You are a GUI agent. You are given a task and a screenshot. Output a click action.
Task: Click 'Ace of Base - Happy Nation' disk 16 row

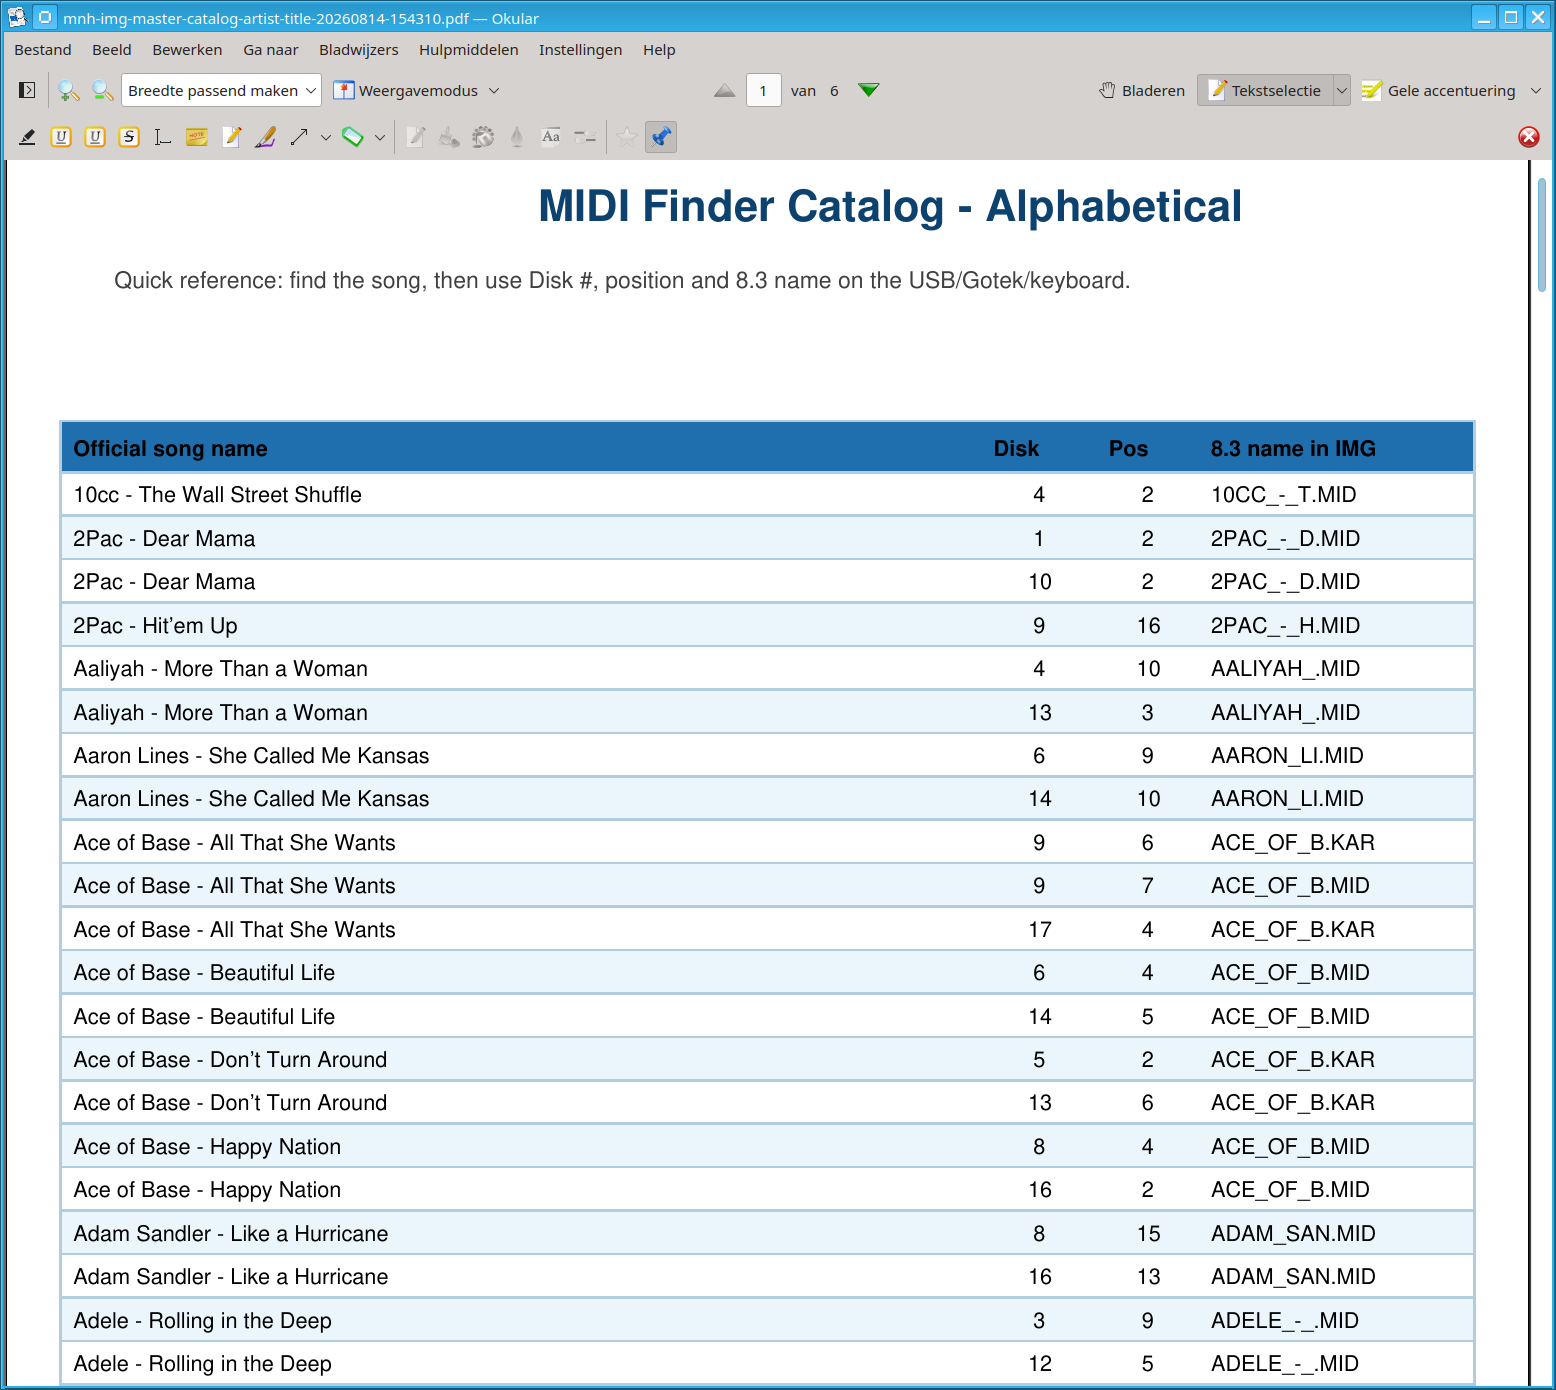coord(767,1190)
